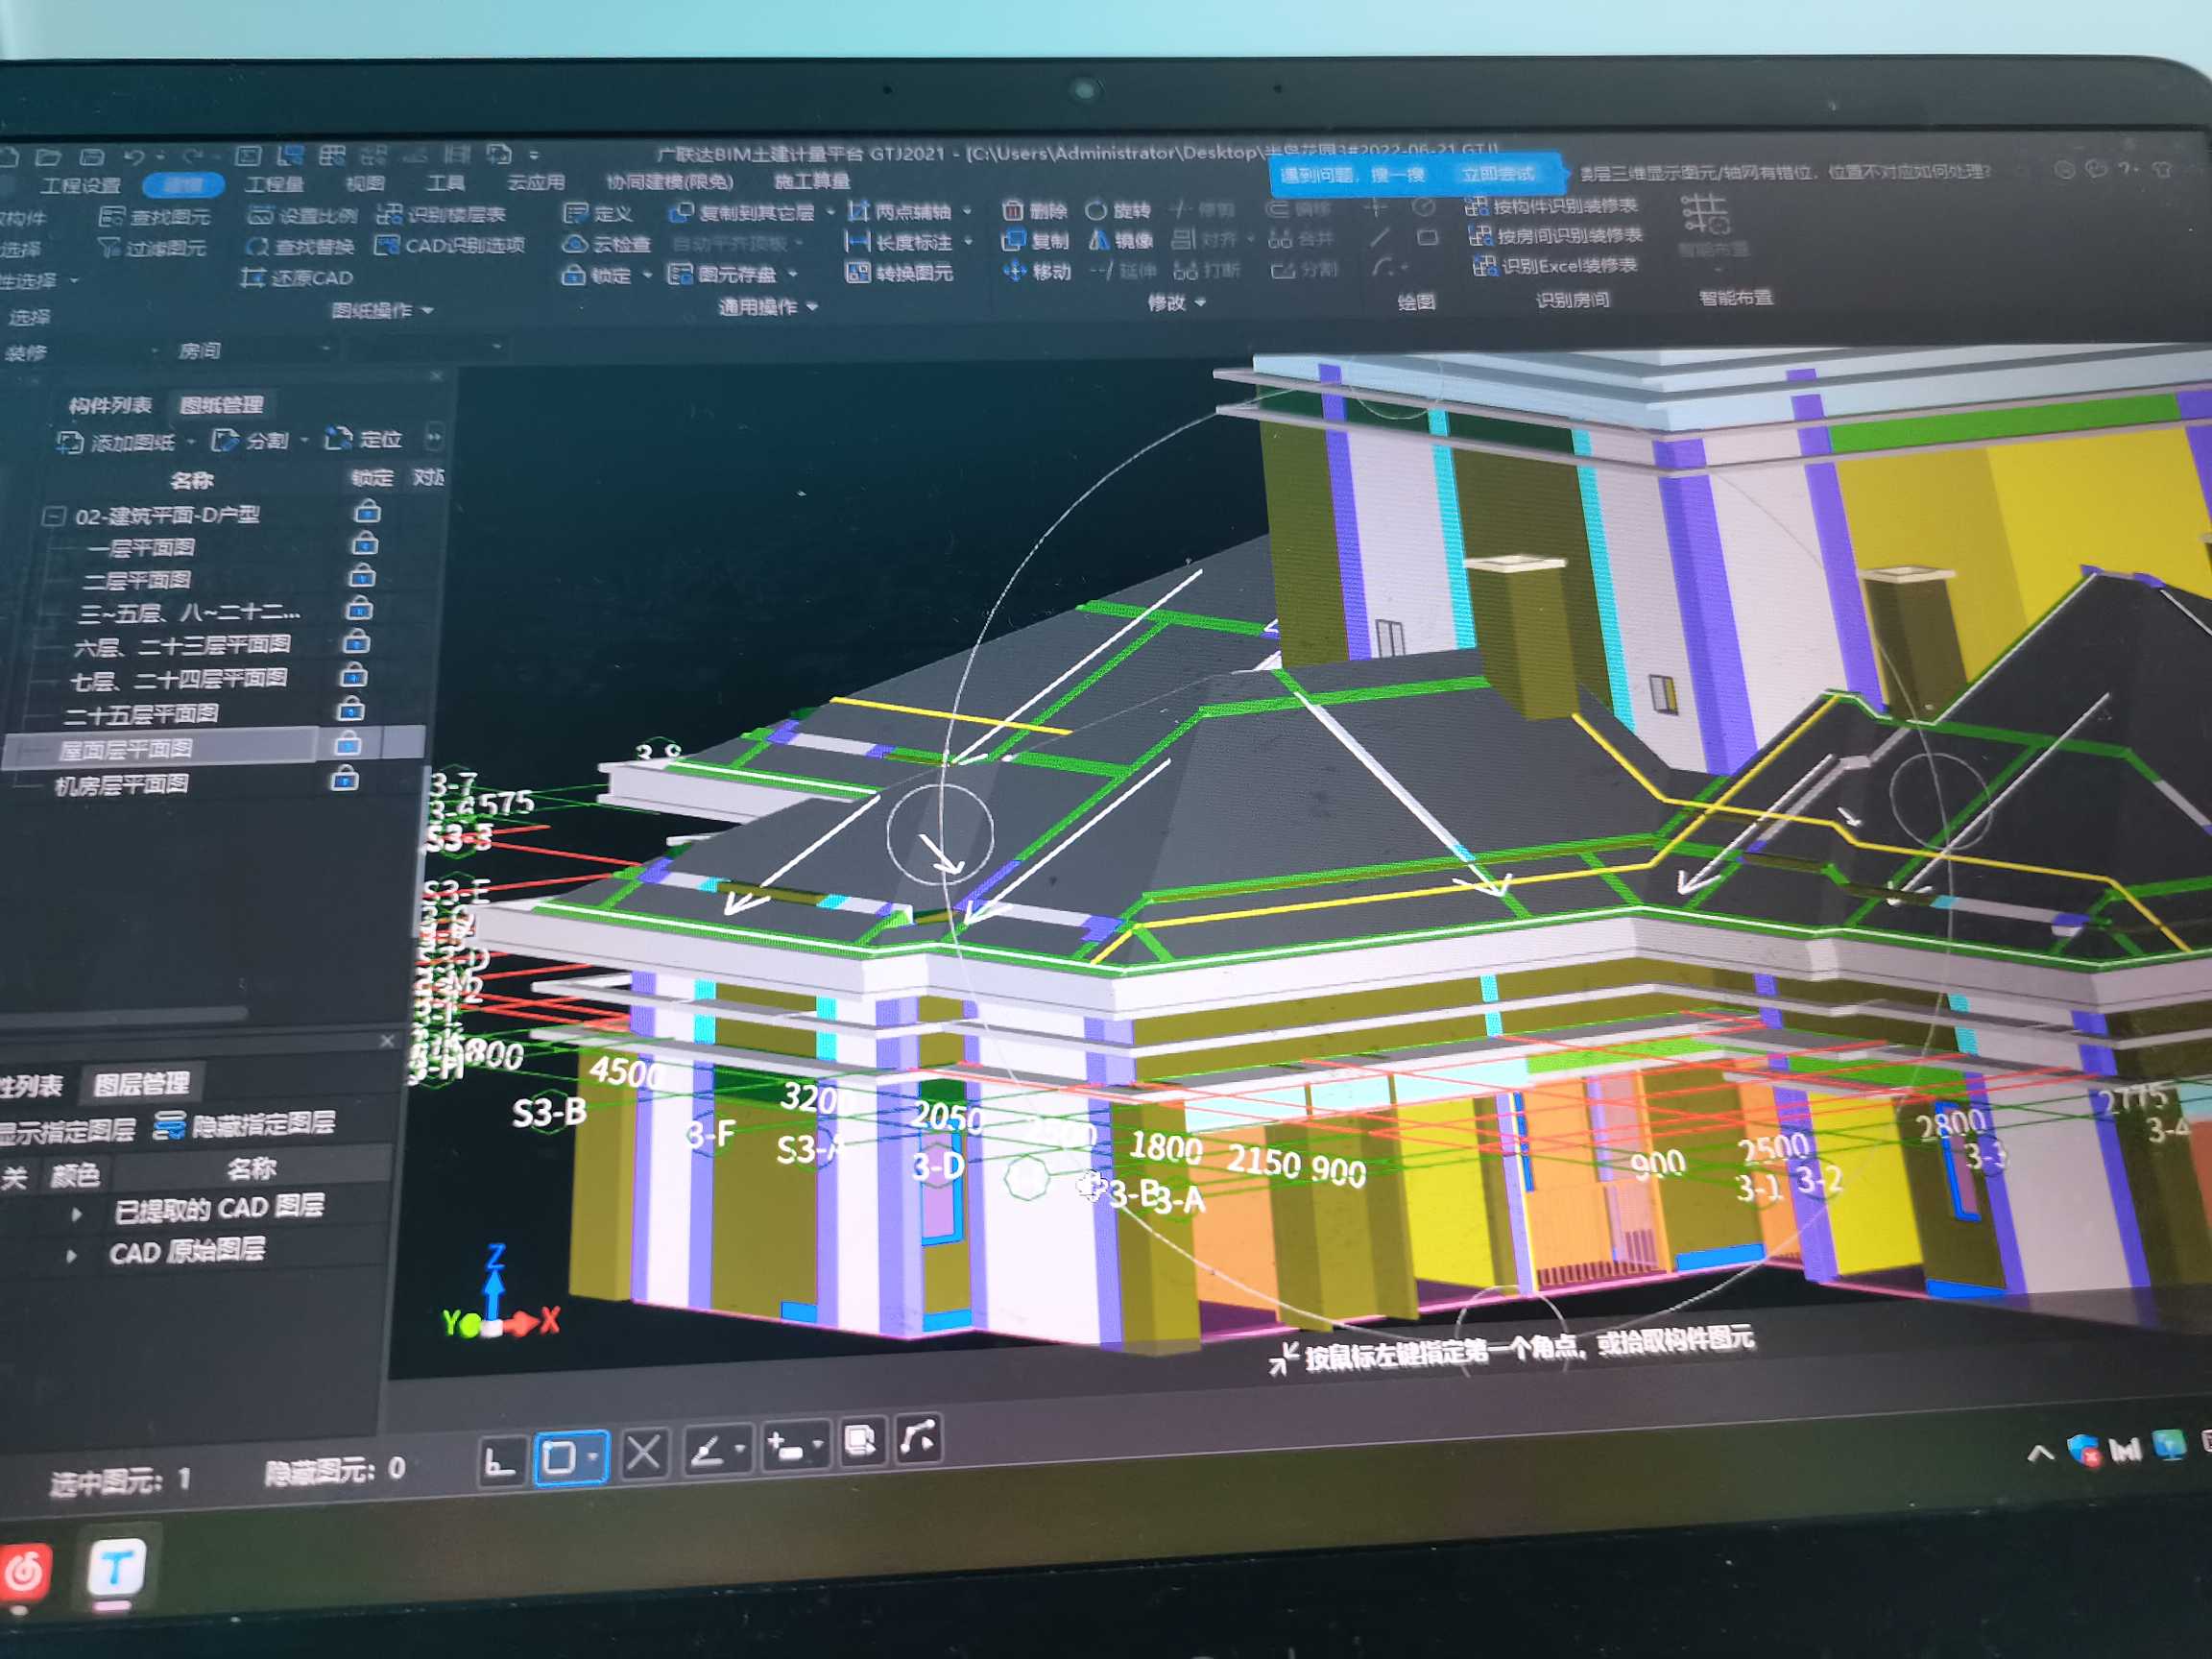The width and height of the screenshot is (2212, 1659).
Task: Toggle the lock for 机房层平面图
Action: point(344,777)
